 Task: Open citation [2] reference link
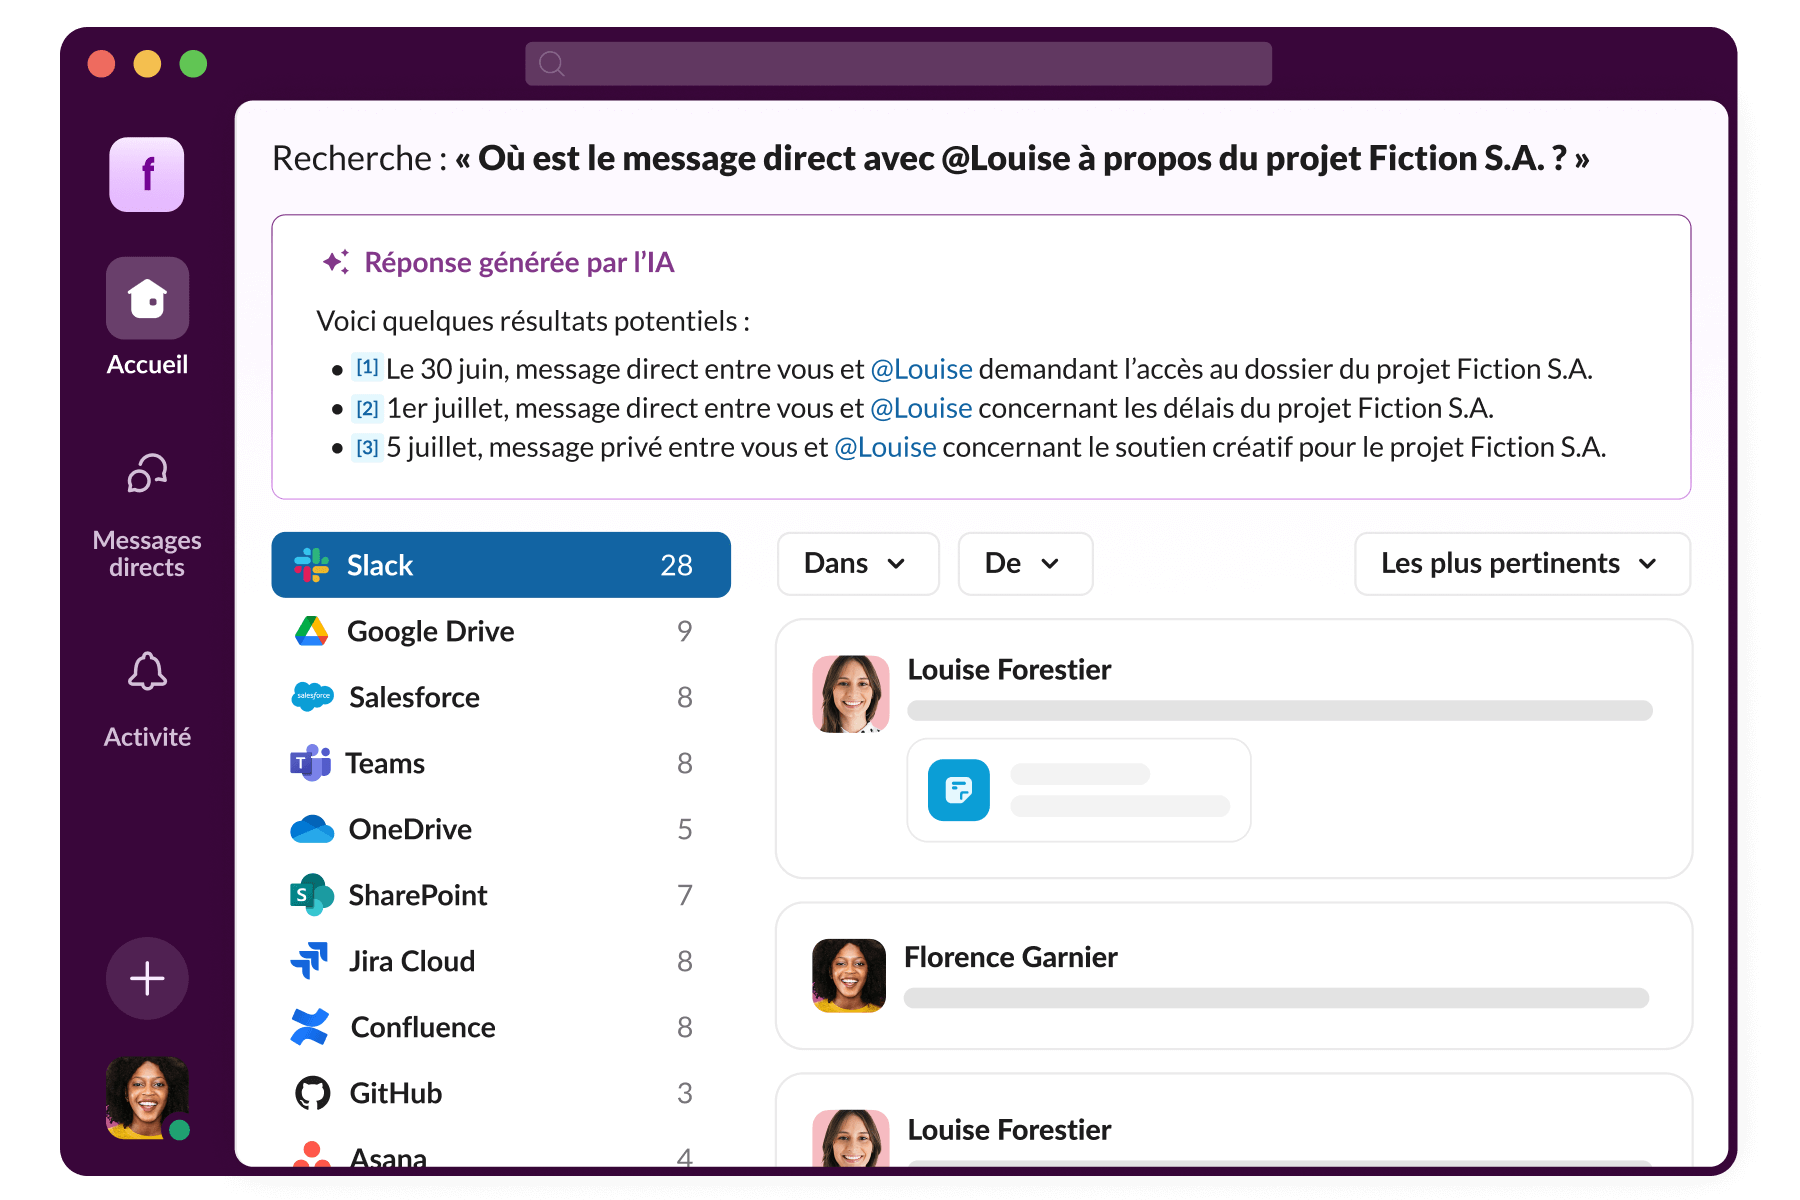[x=367, y=408]
